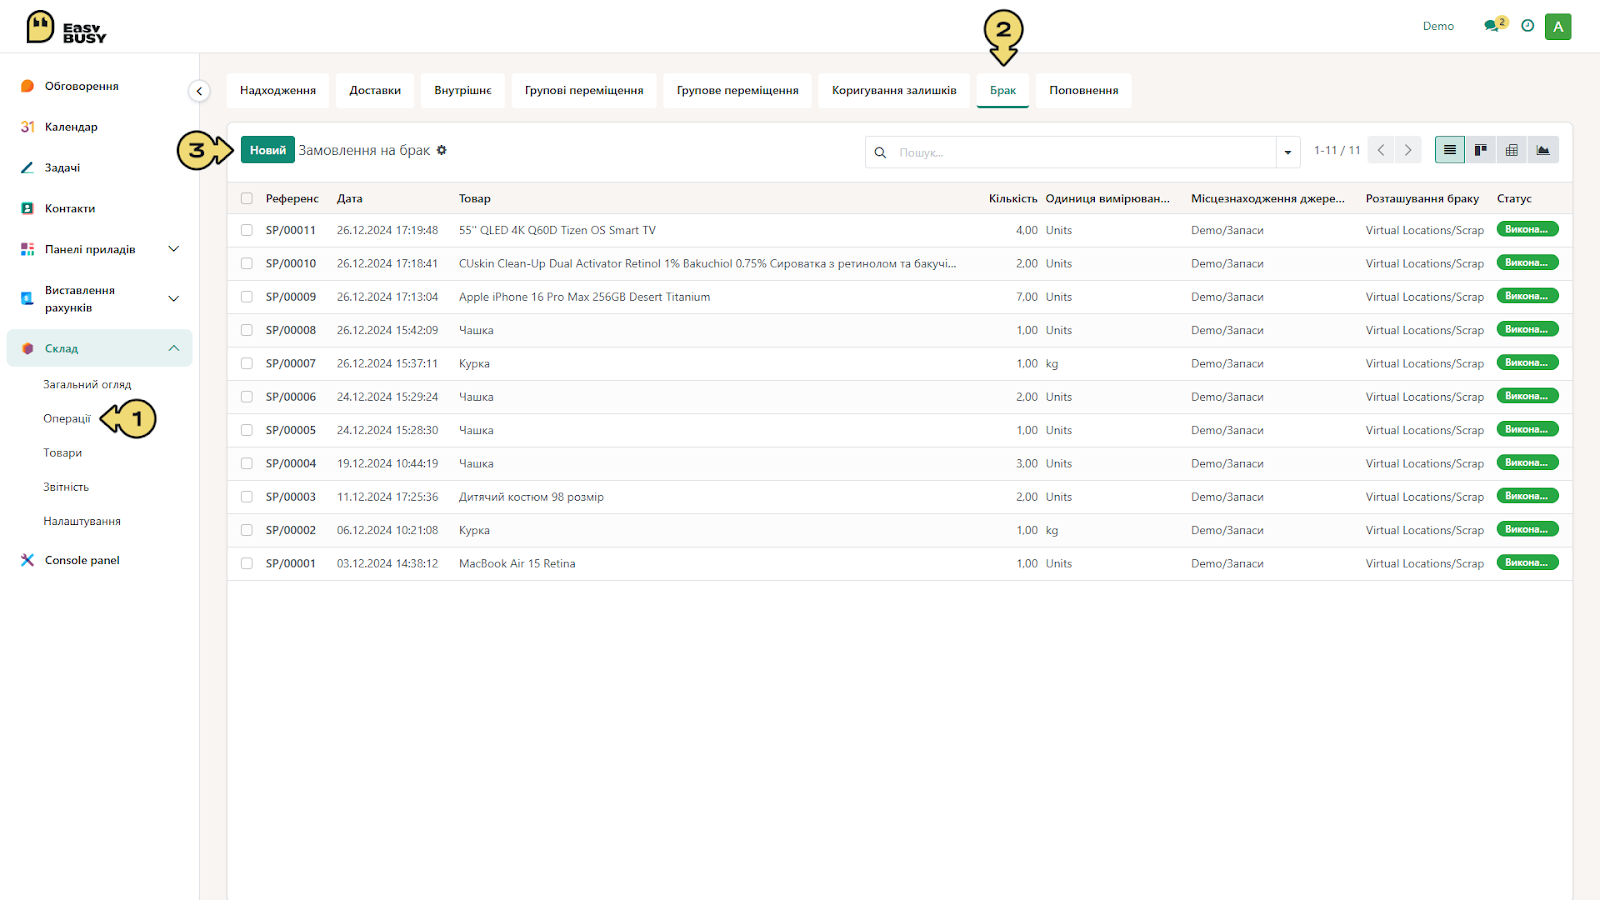Switch to kanban view icon
This screenshot has width=1600, height=900.
point(1481,150)
